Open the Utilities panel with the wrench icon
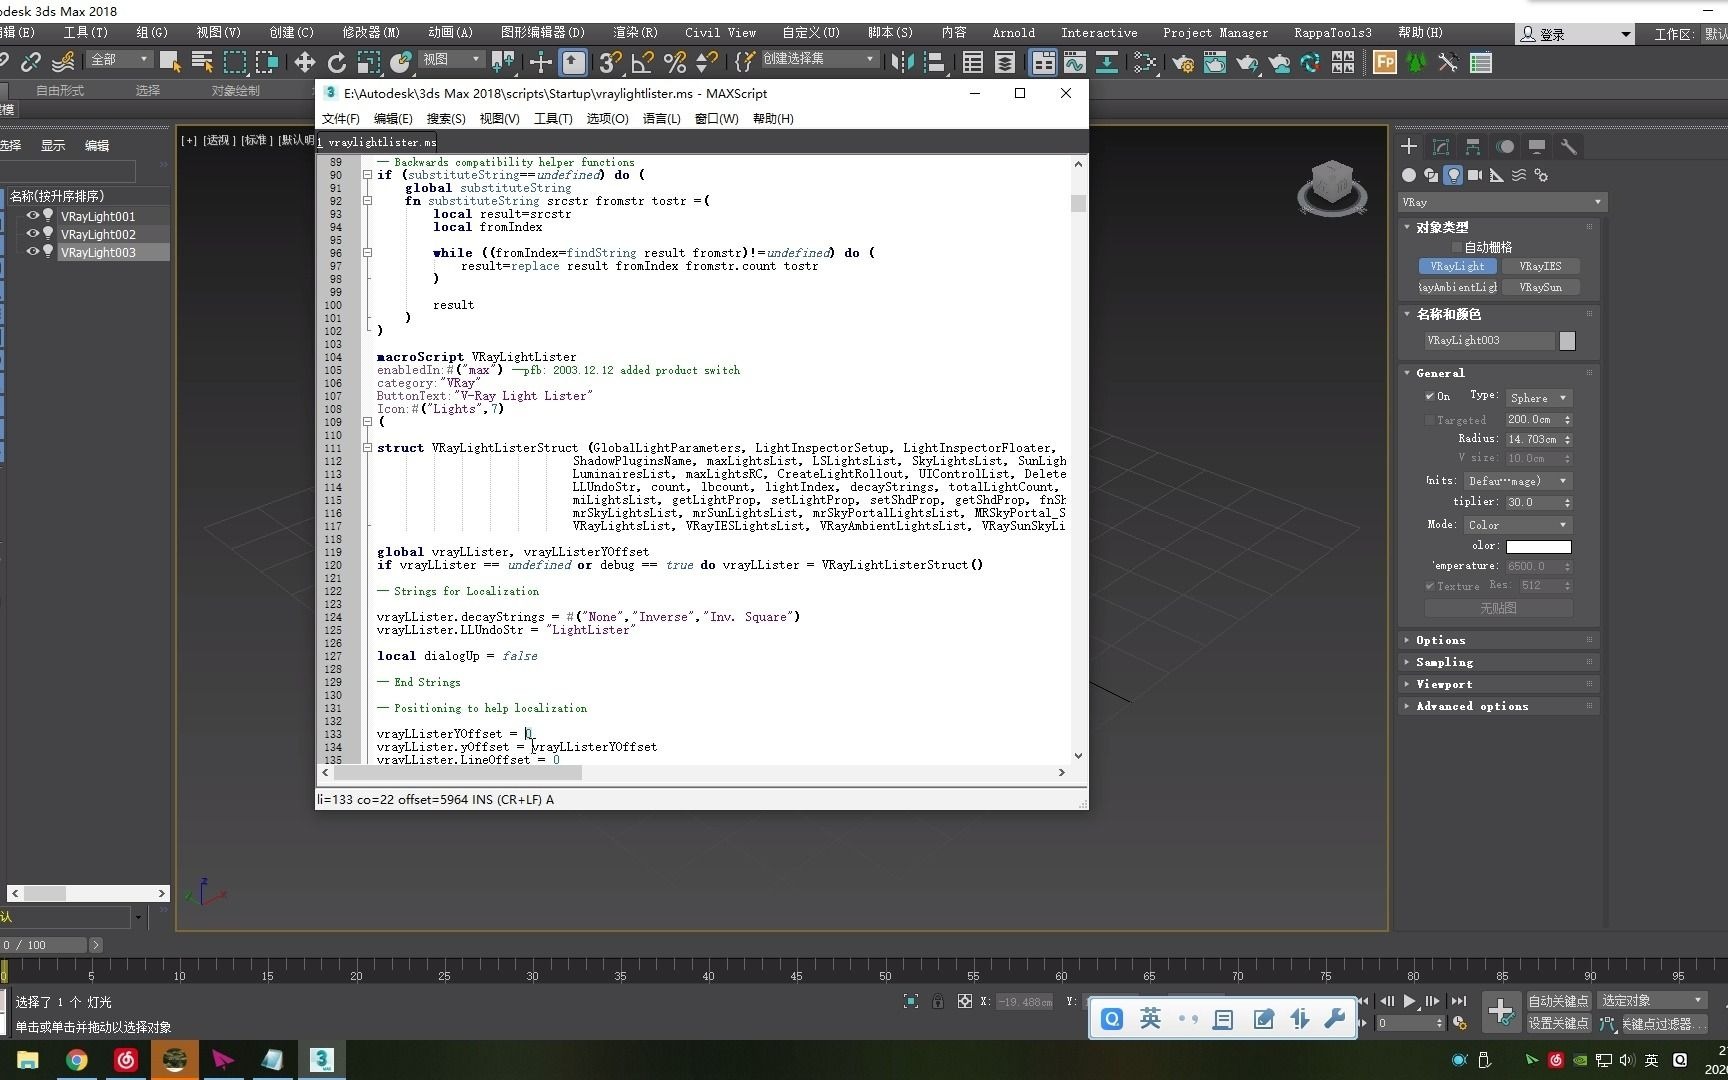 1568,146
